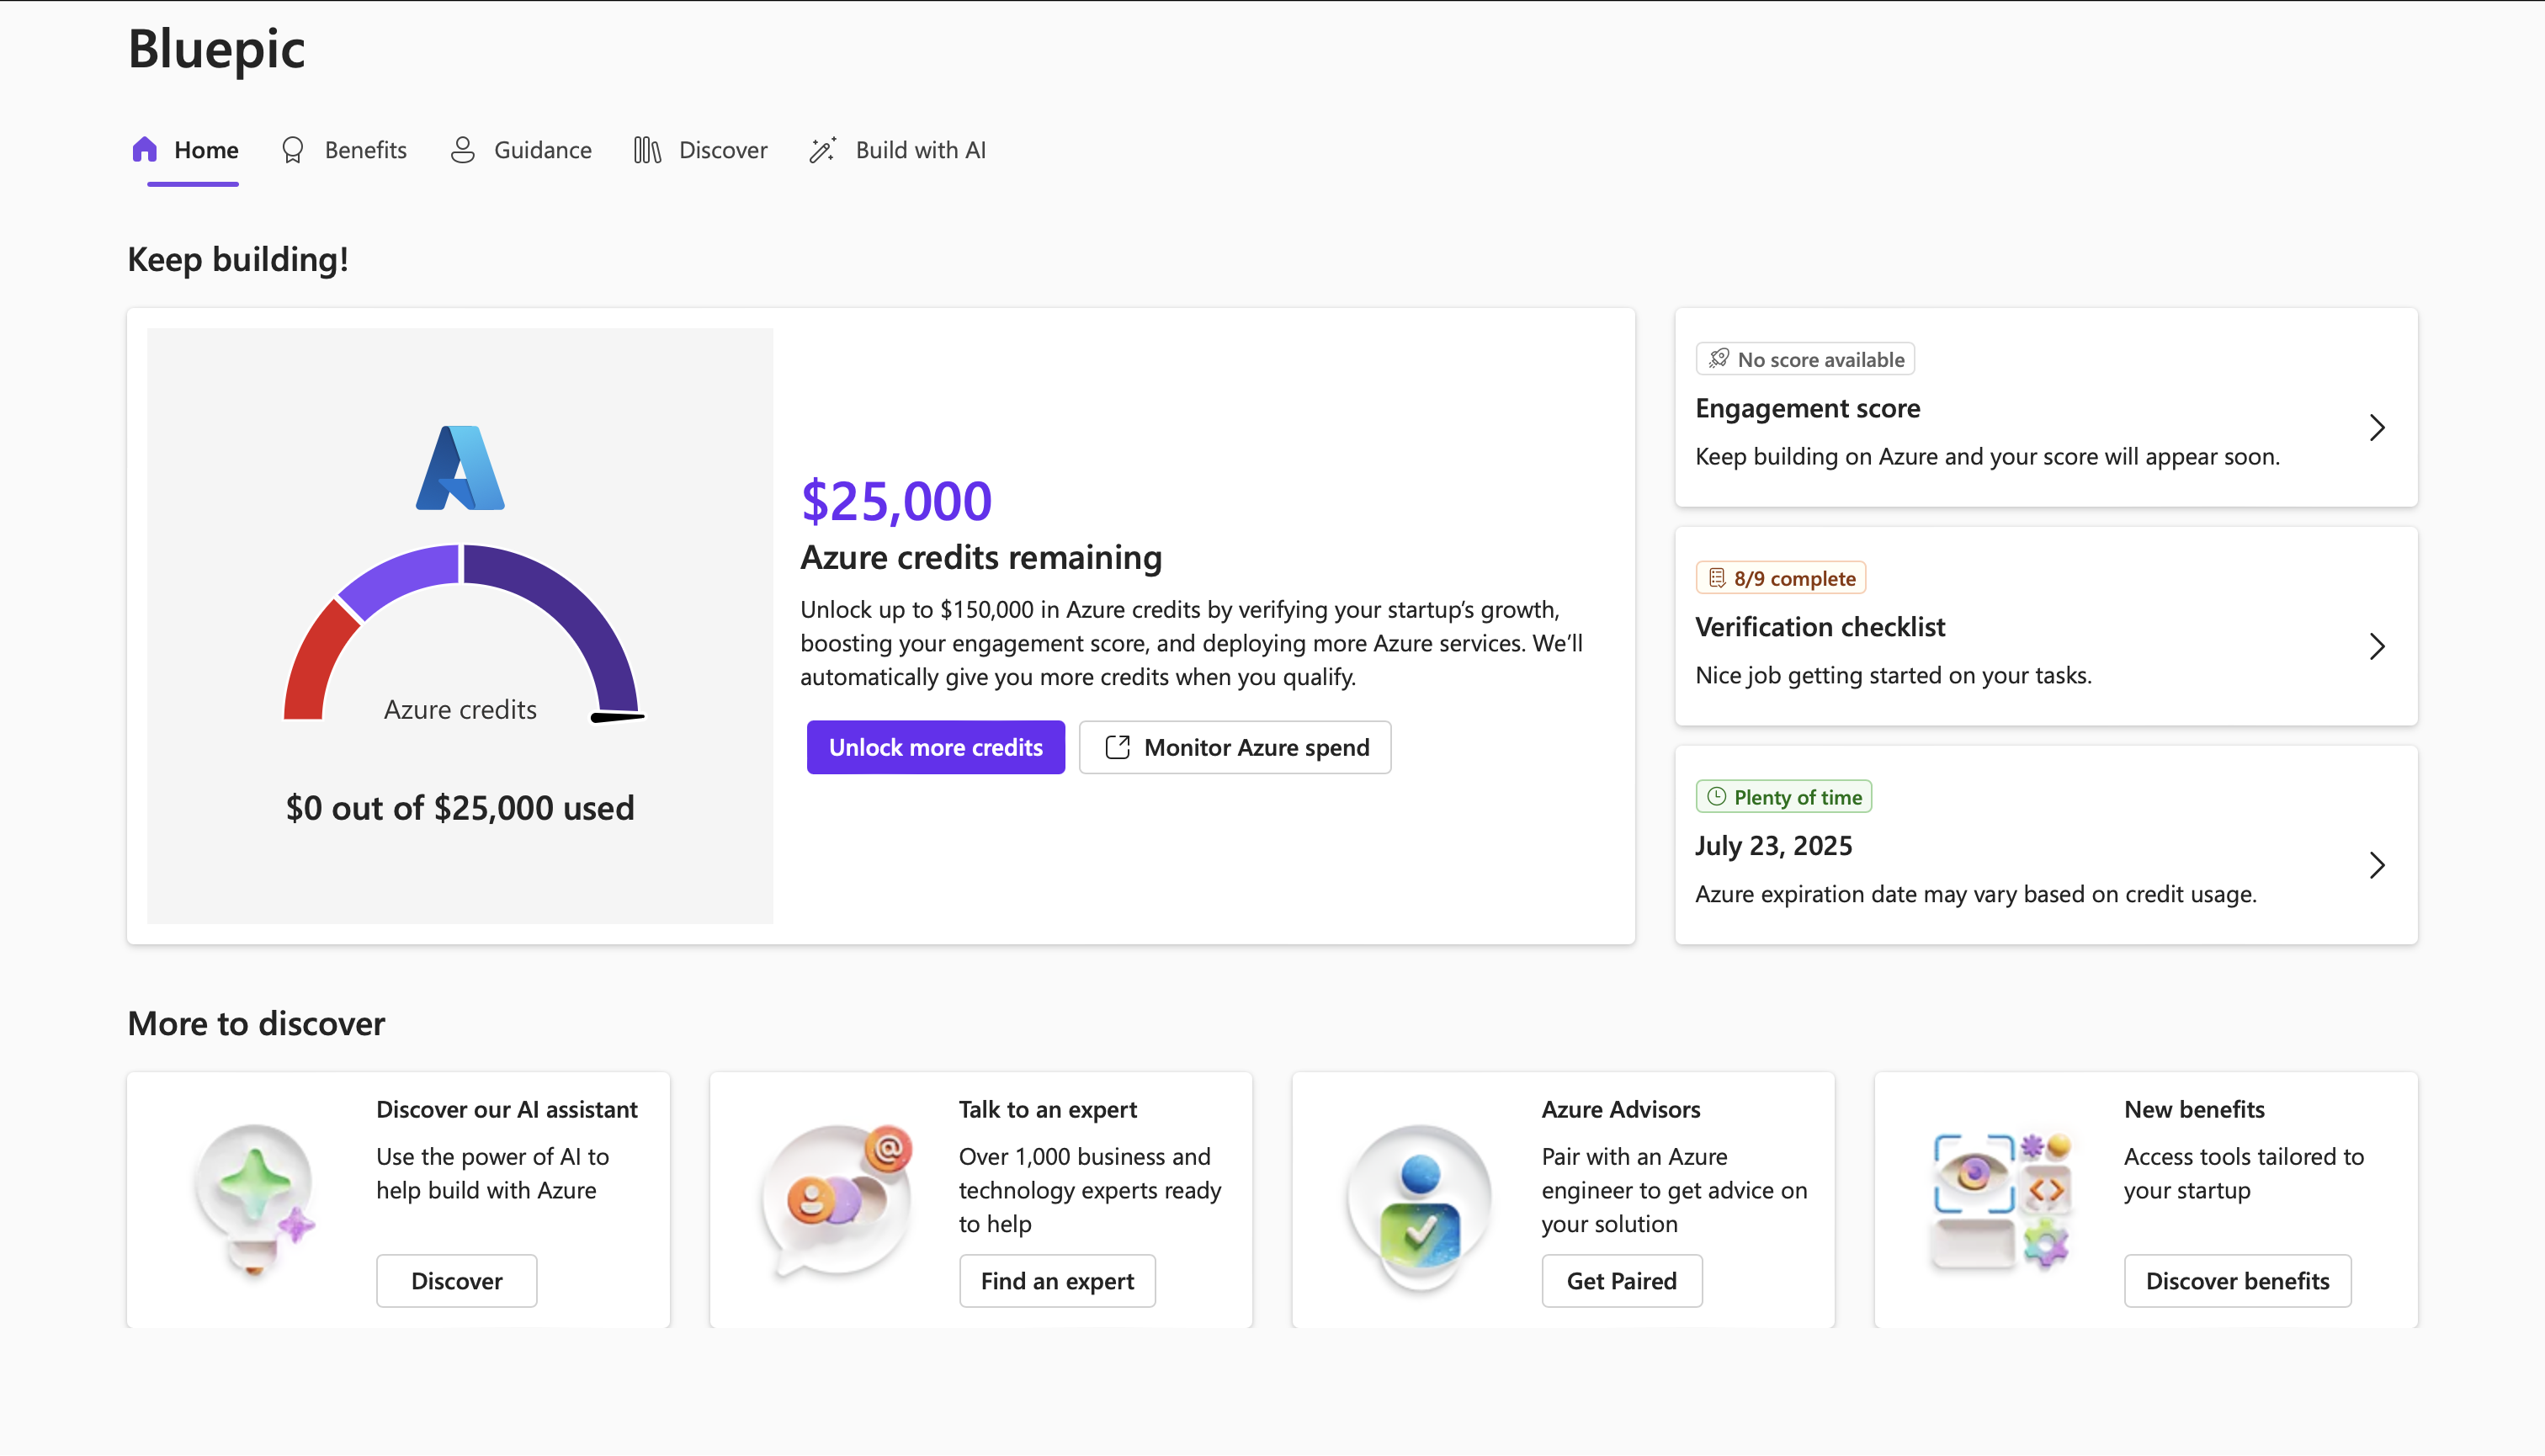Click the rocket icon in No score available badge
Image resolution: width=2545 pixels, height=1456 pixels.
coord(1718,359)
